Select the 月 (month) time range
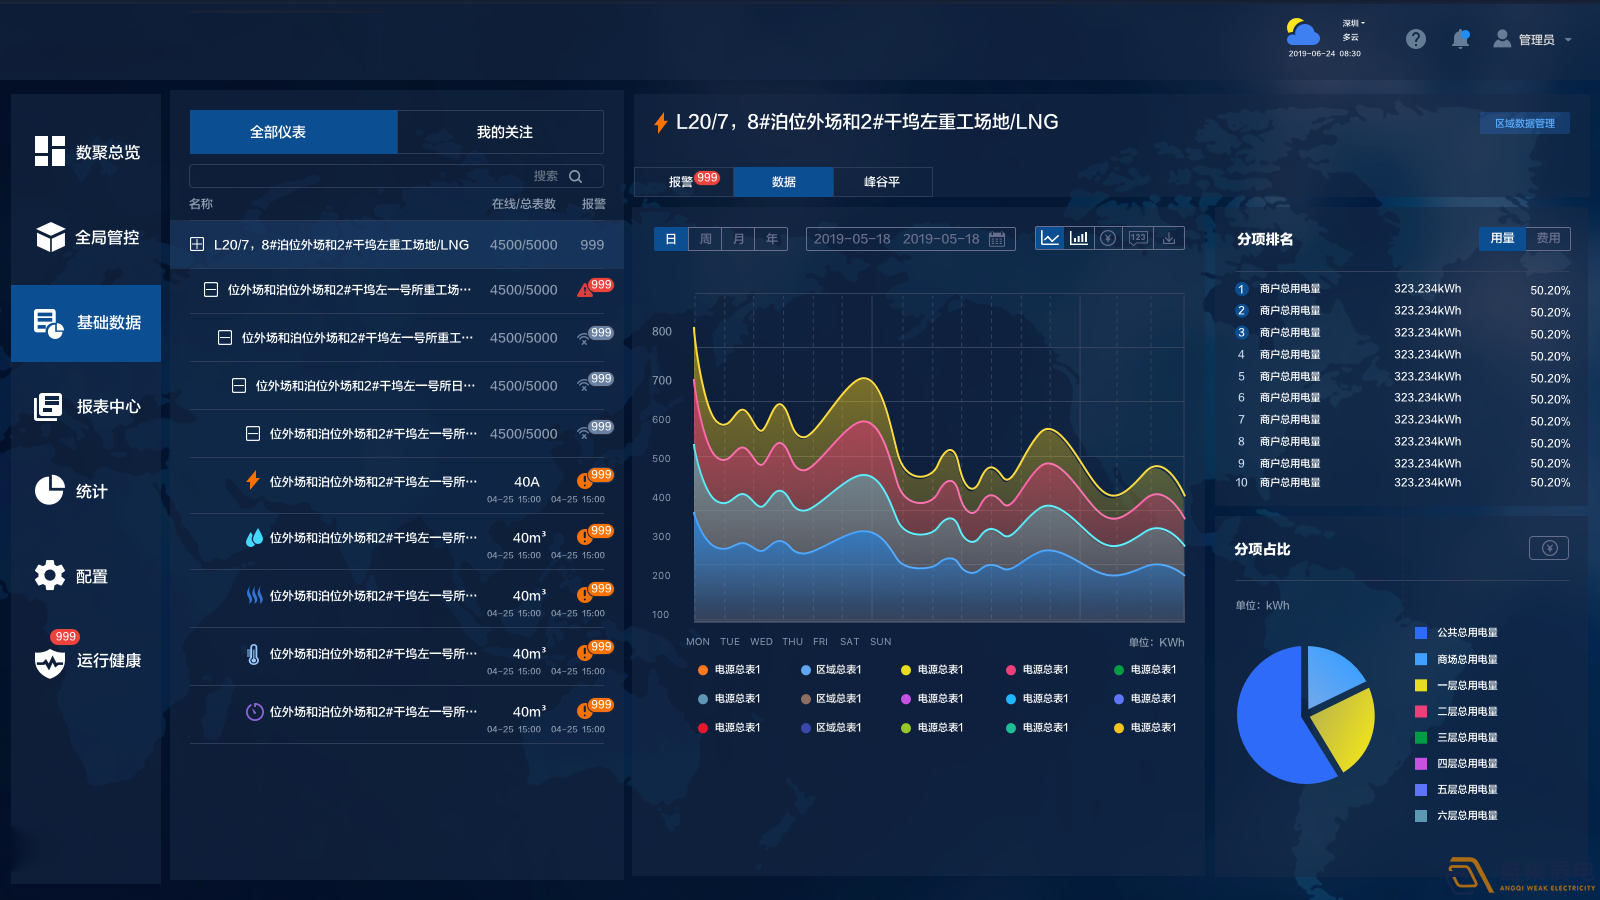 click(738, 239)
